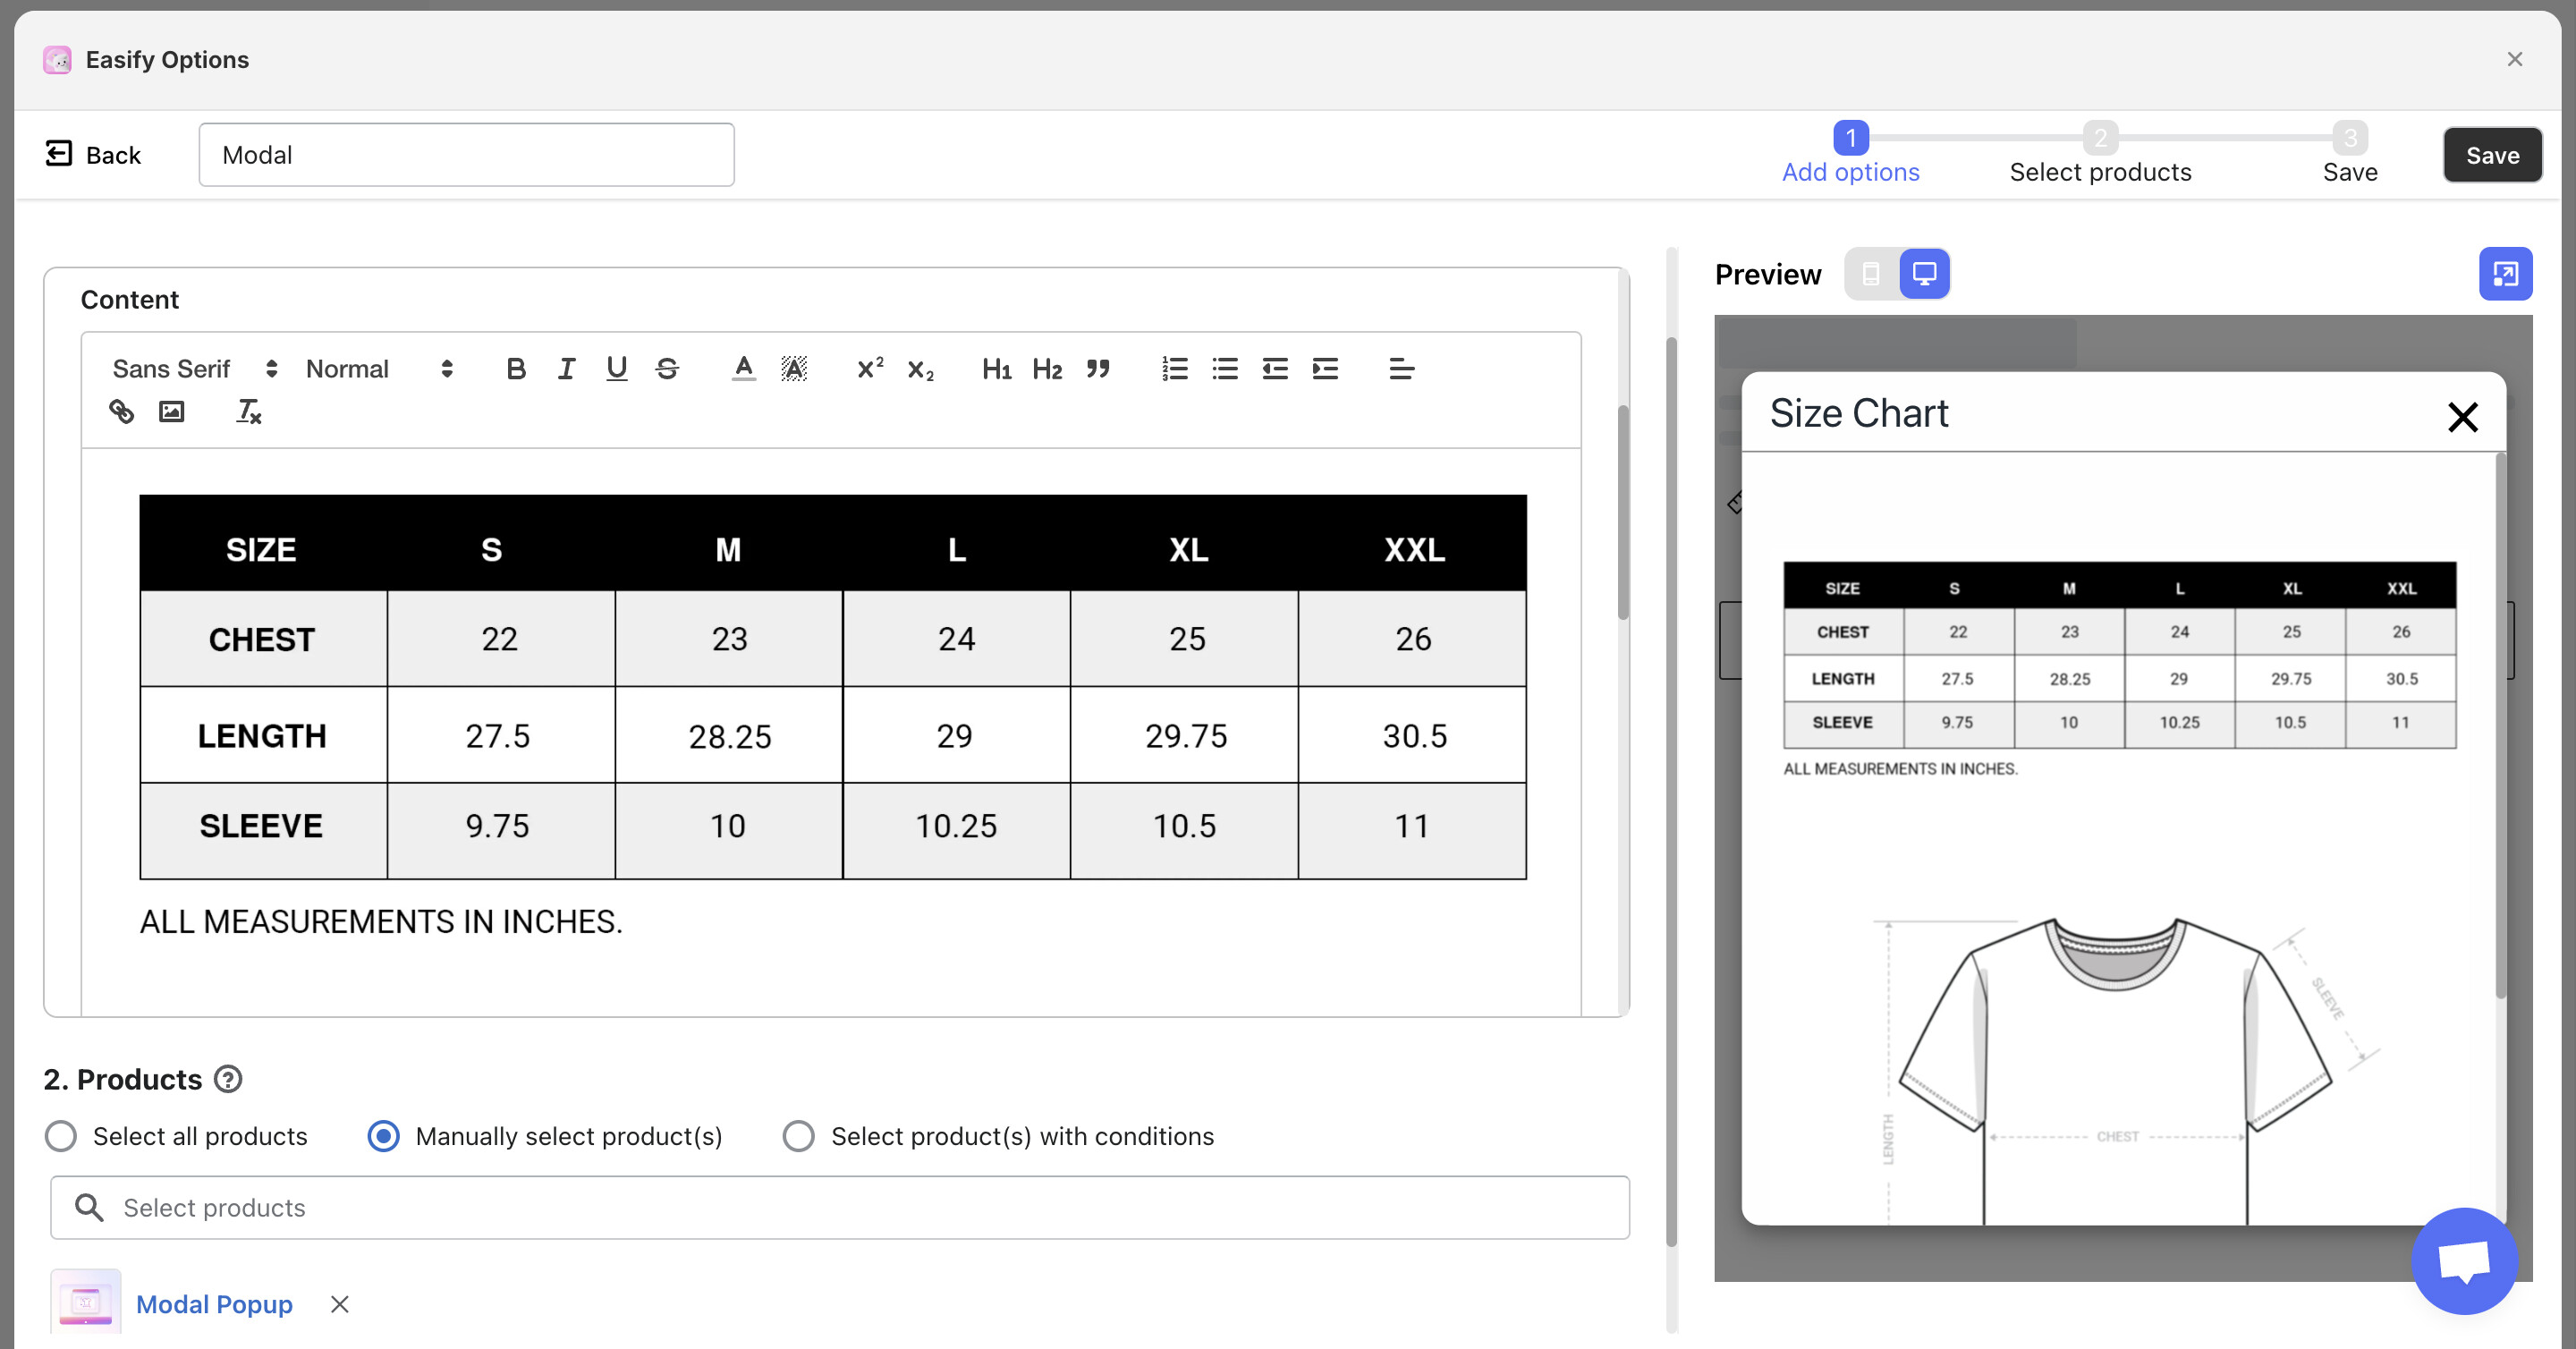The image size is (2576, 1349).
Task: Click the strikethrough icon
Action: pos(667,369)
